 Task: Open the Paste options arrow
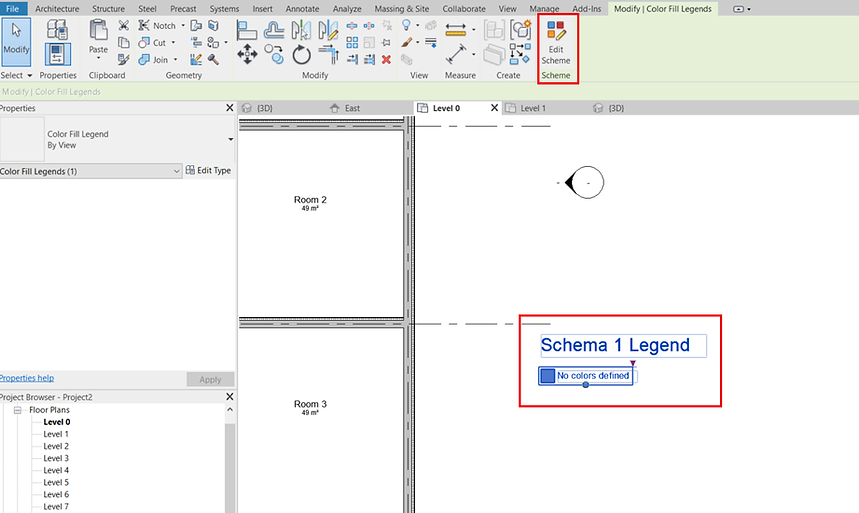point(98,58)
